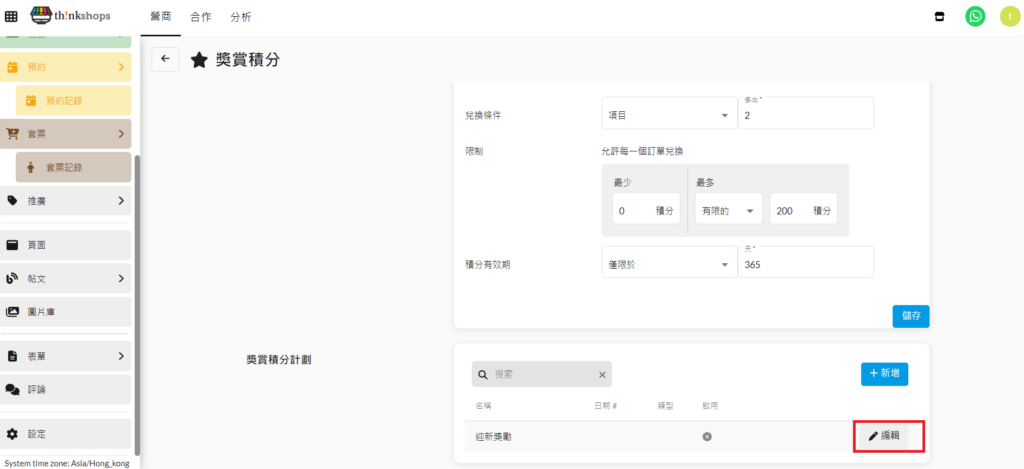Click the WhatsApp icon in header
The width and height of the screenshot is (1024, 469).
(974, 17)
